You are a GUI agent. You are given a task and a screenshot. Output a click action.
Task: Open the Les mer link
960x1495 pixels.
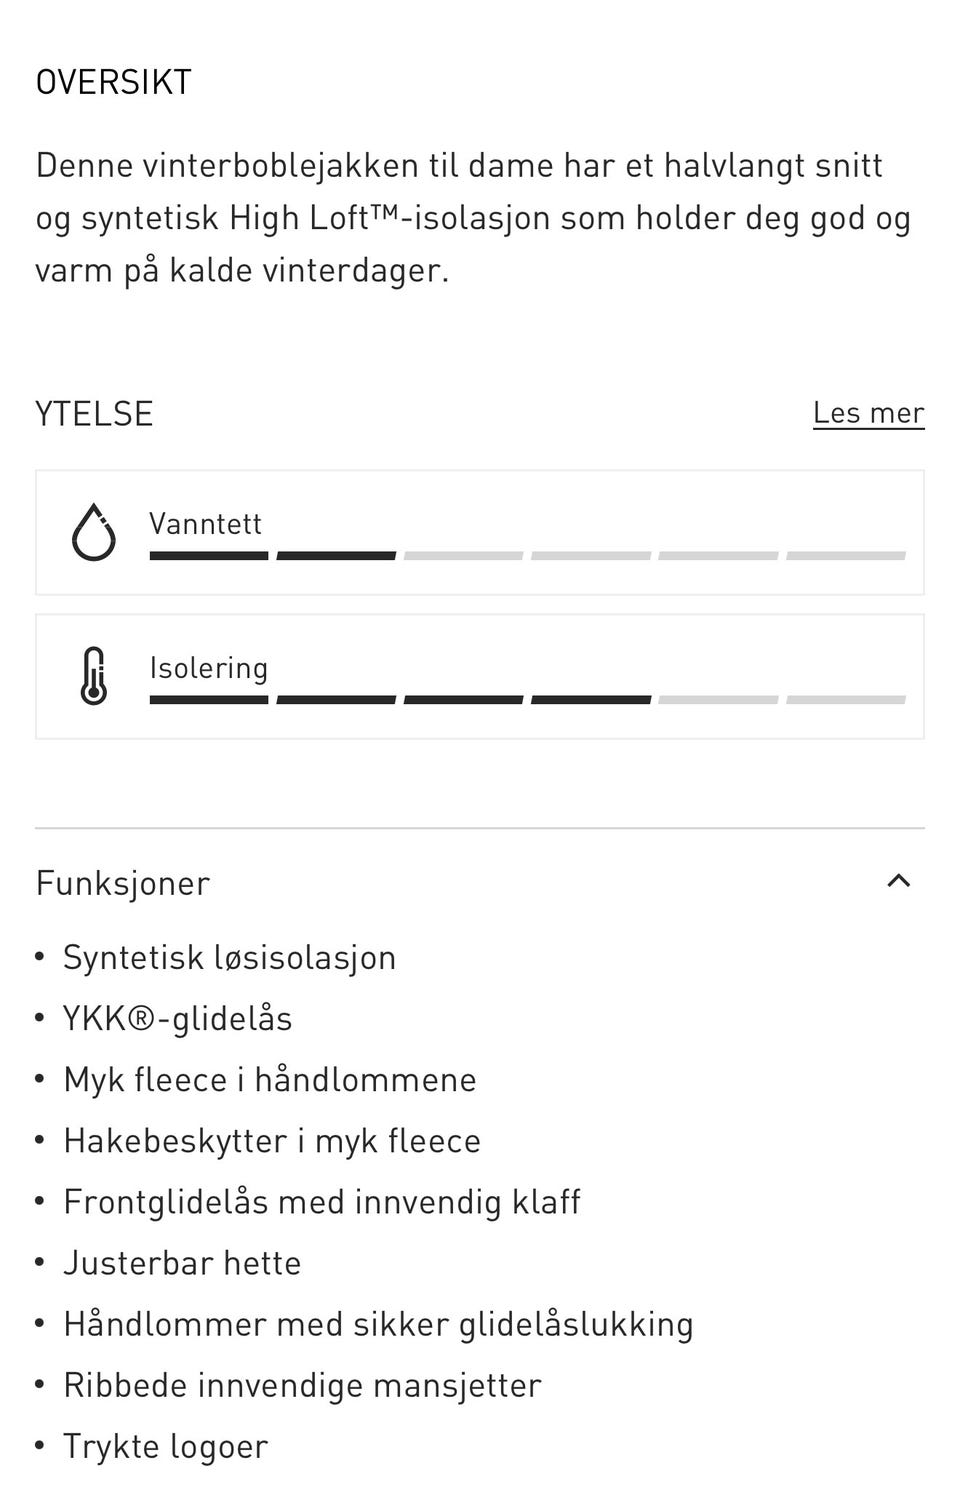pos(868,413)
